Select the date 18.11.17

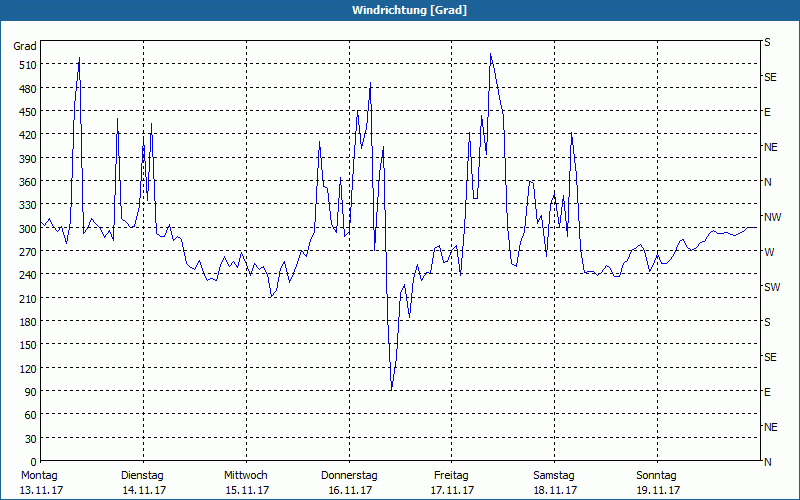[555, 490]
